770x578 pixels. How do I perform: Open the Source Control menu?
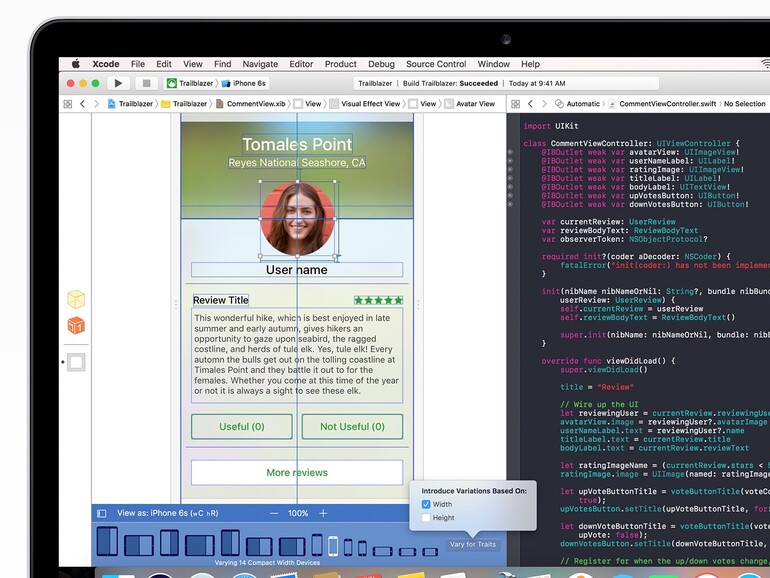(x=436, y=64)
